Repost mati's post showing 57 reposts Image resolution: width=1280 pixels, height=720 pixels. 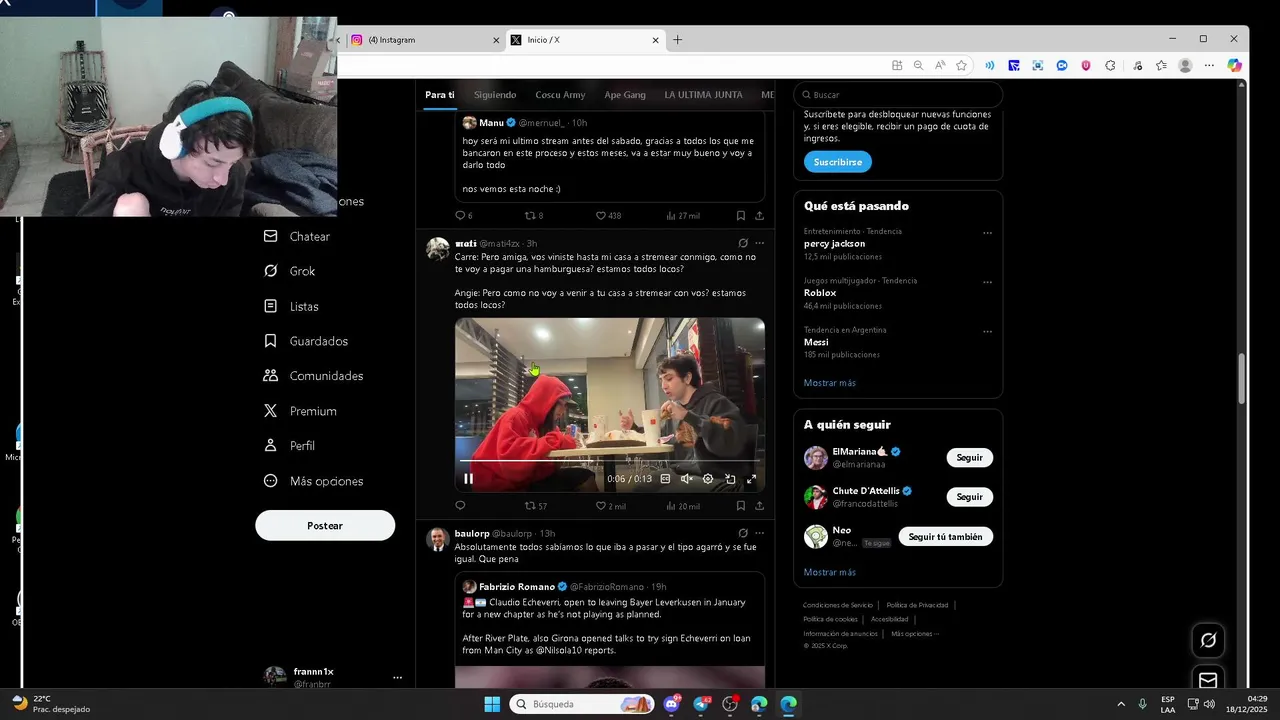click(536, 506)
